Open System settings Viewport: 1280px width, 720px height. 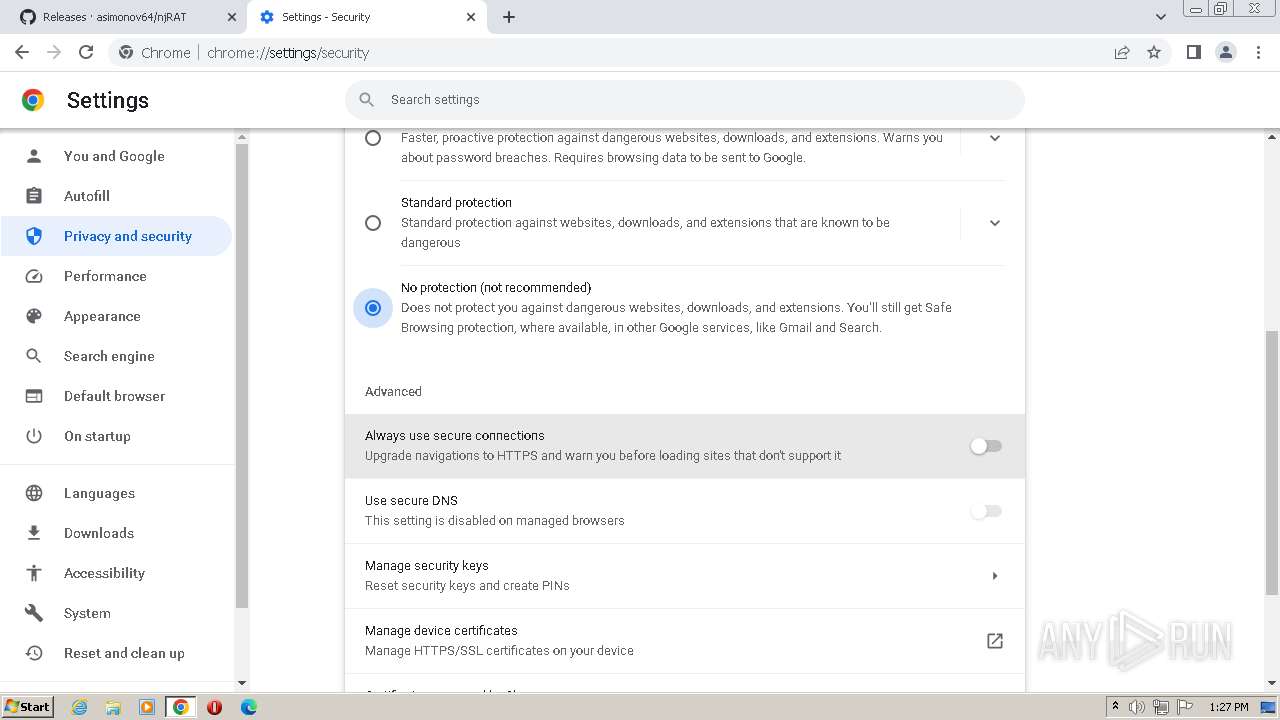(x=116, y=613)
